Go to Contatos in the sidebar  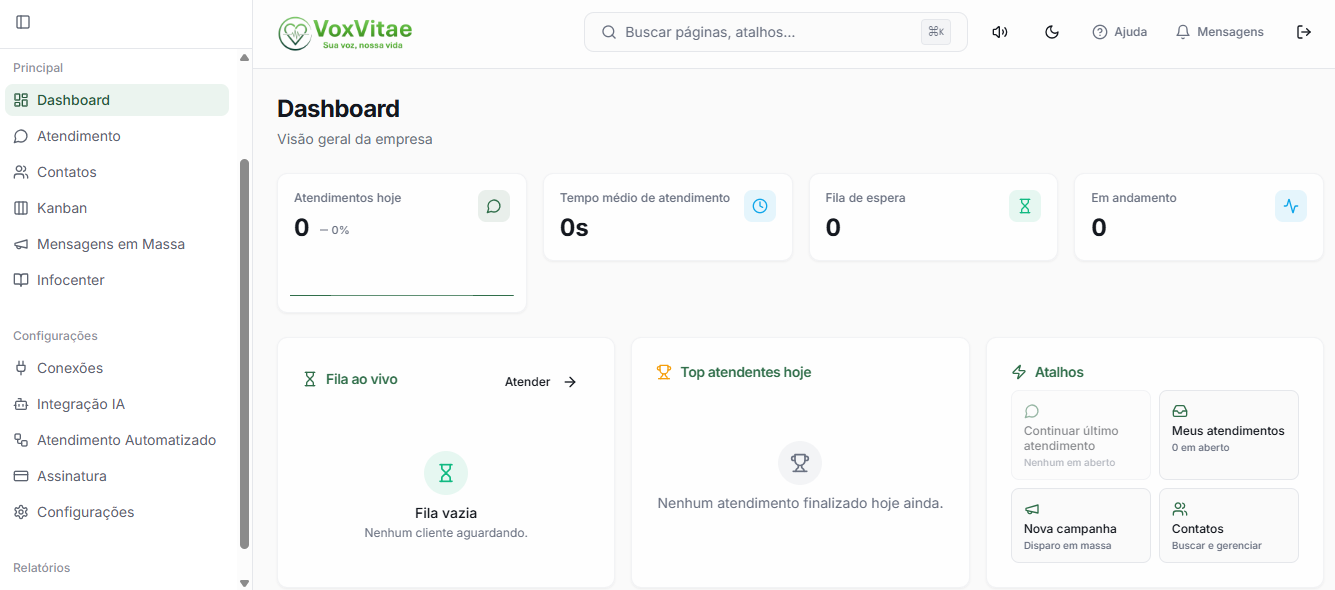(117, 172)
